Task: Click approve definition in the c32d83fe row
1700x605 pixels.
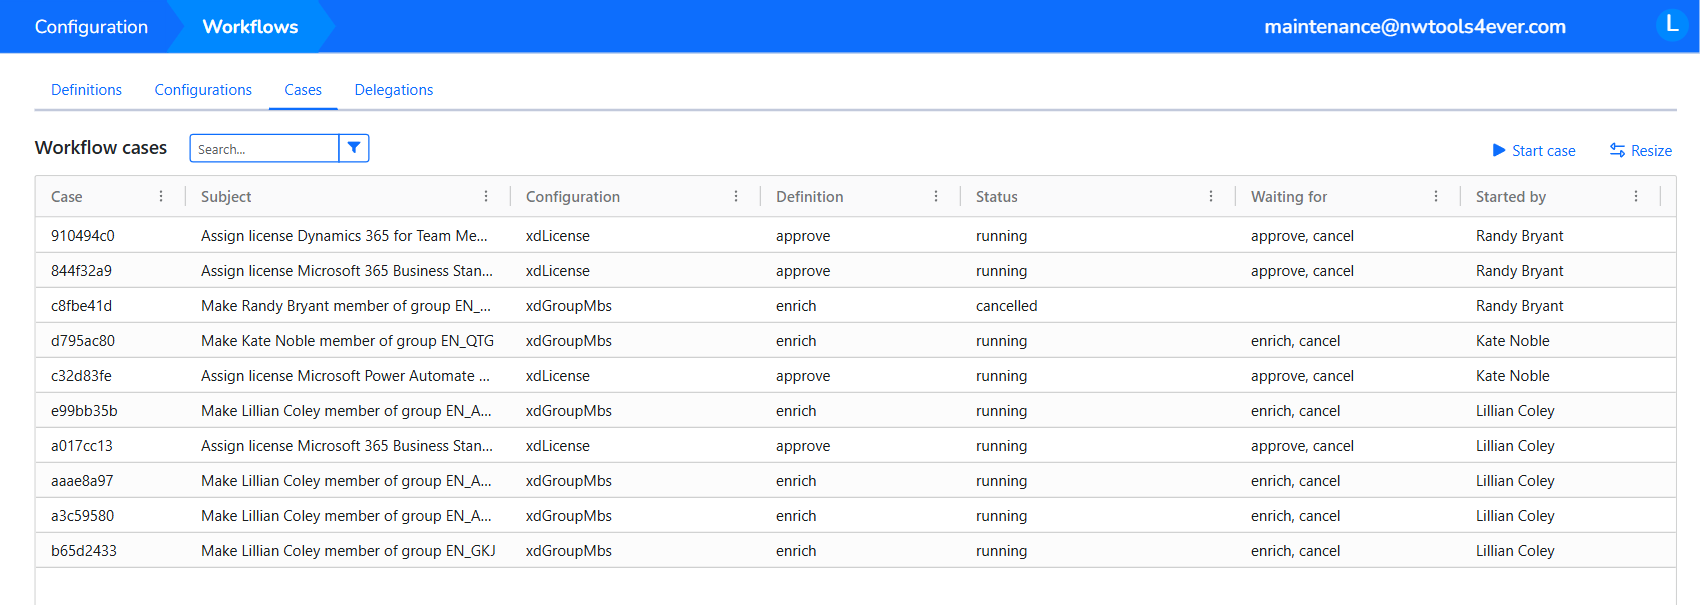Action: (803, 376)
